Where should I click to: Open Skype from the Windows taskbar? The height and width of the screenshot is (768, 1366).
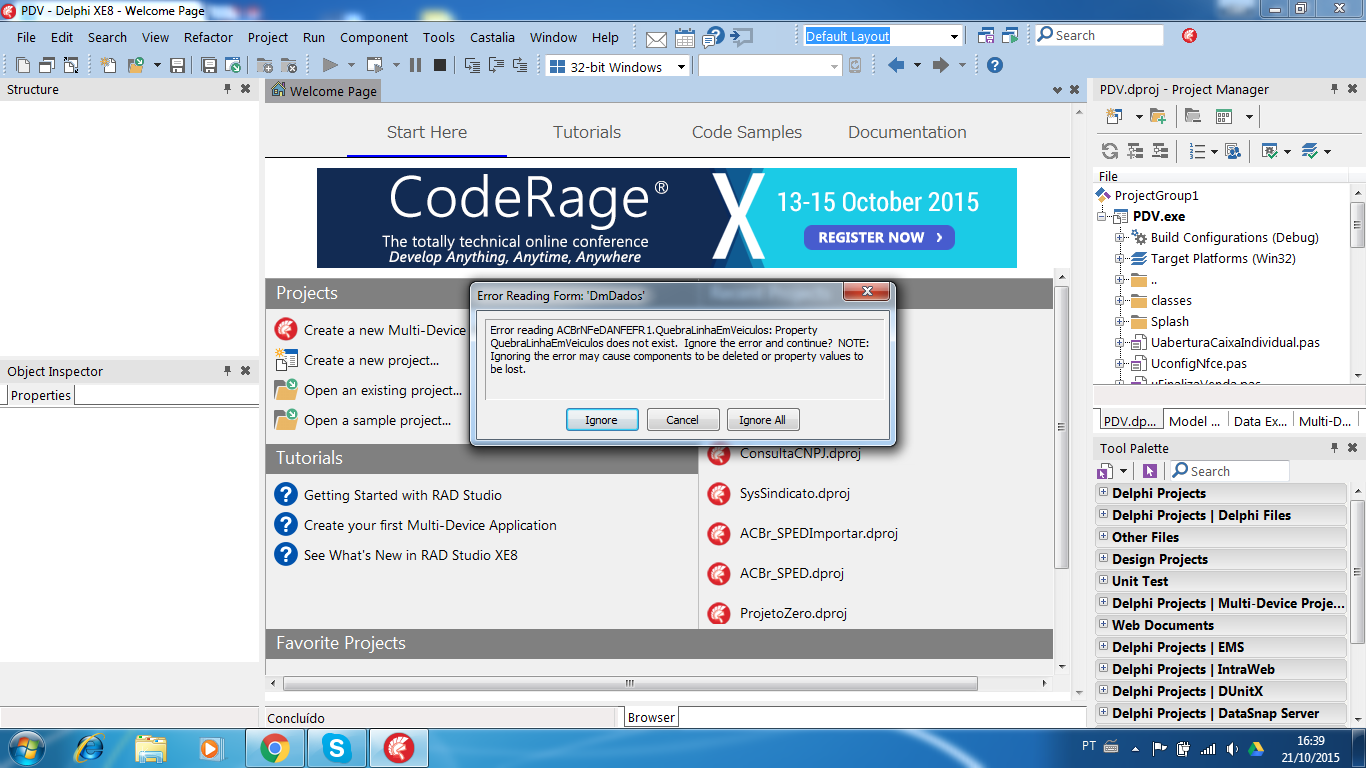coord(335,748)
